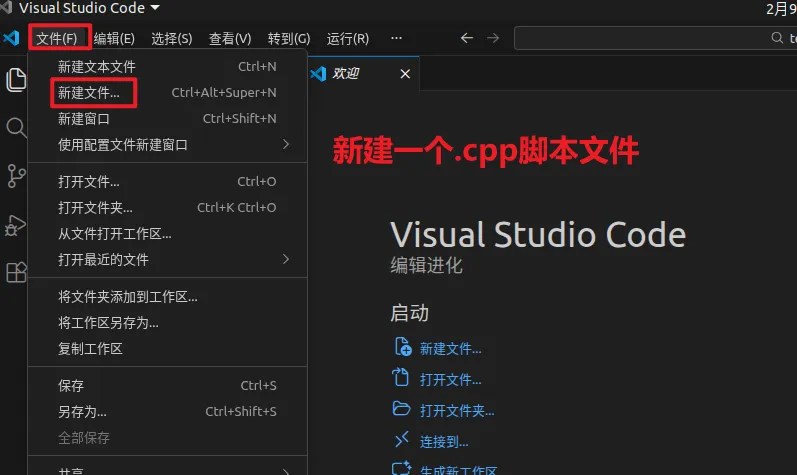Choose 打开文件... in the File menu
797x475 pixels.
[168, 181]
